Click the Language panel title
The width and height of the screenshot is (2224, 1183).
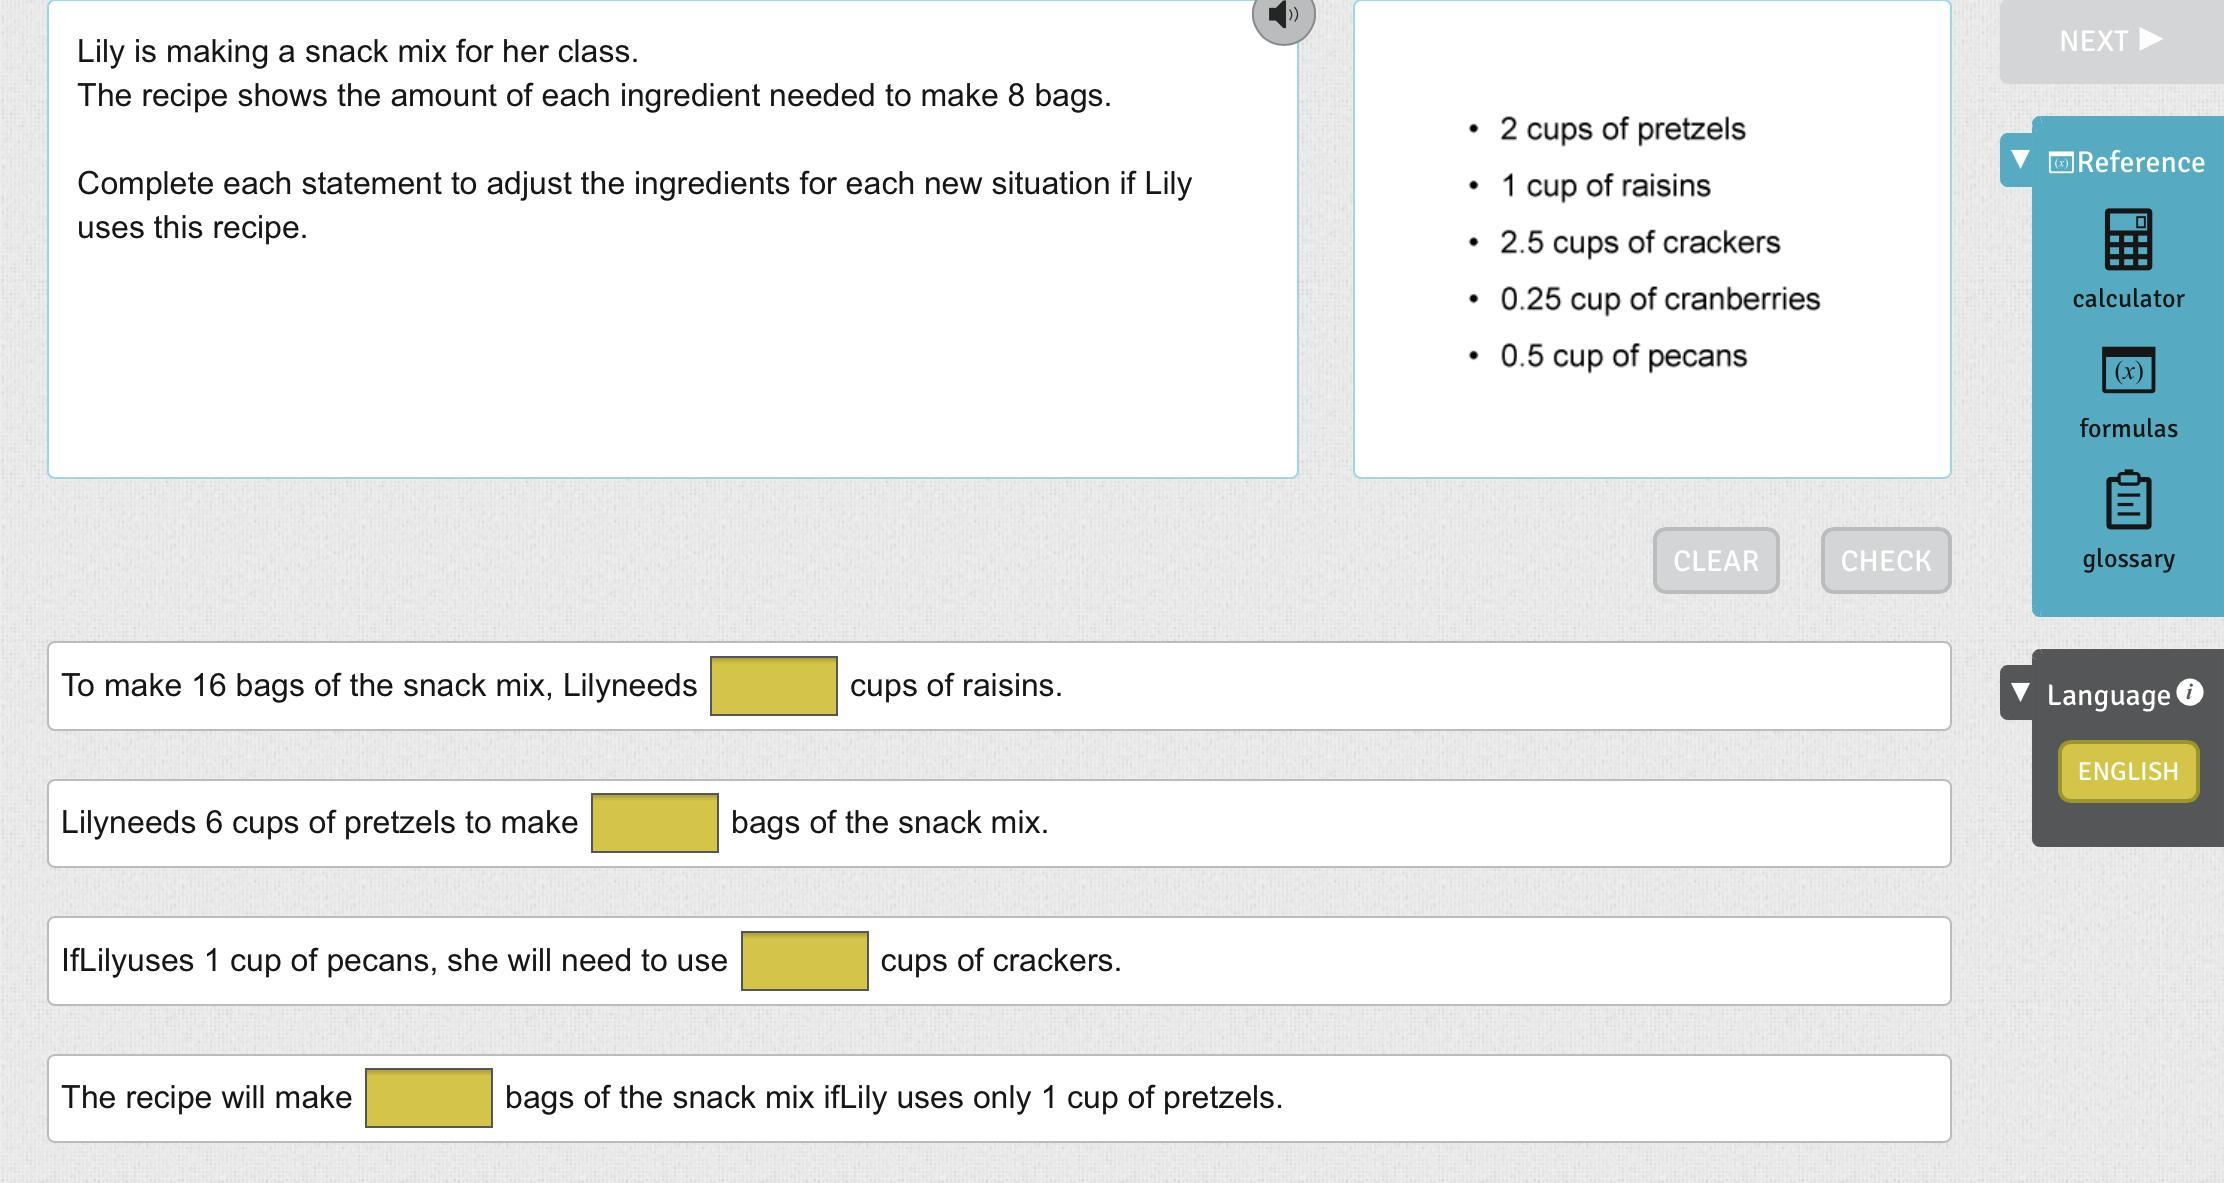tap(2108, 695)
